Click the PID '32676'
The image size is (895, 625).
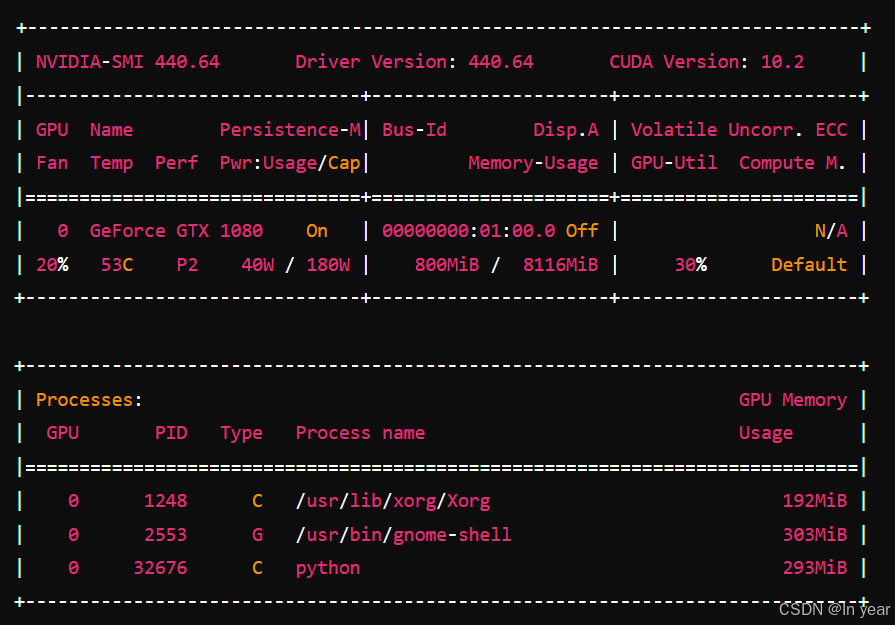click(160, 568)
